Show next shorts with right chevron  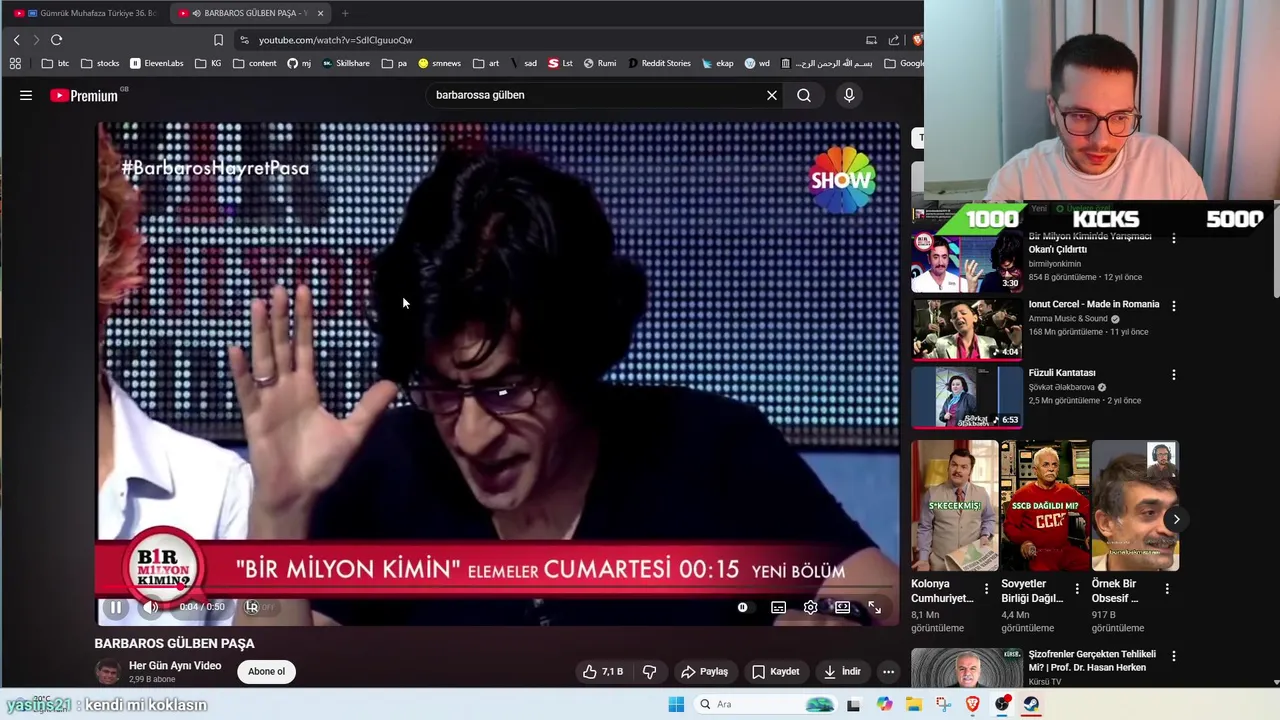1176,519
